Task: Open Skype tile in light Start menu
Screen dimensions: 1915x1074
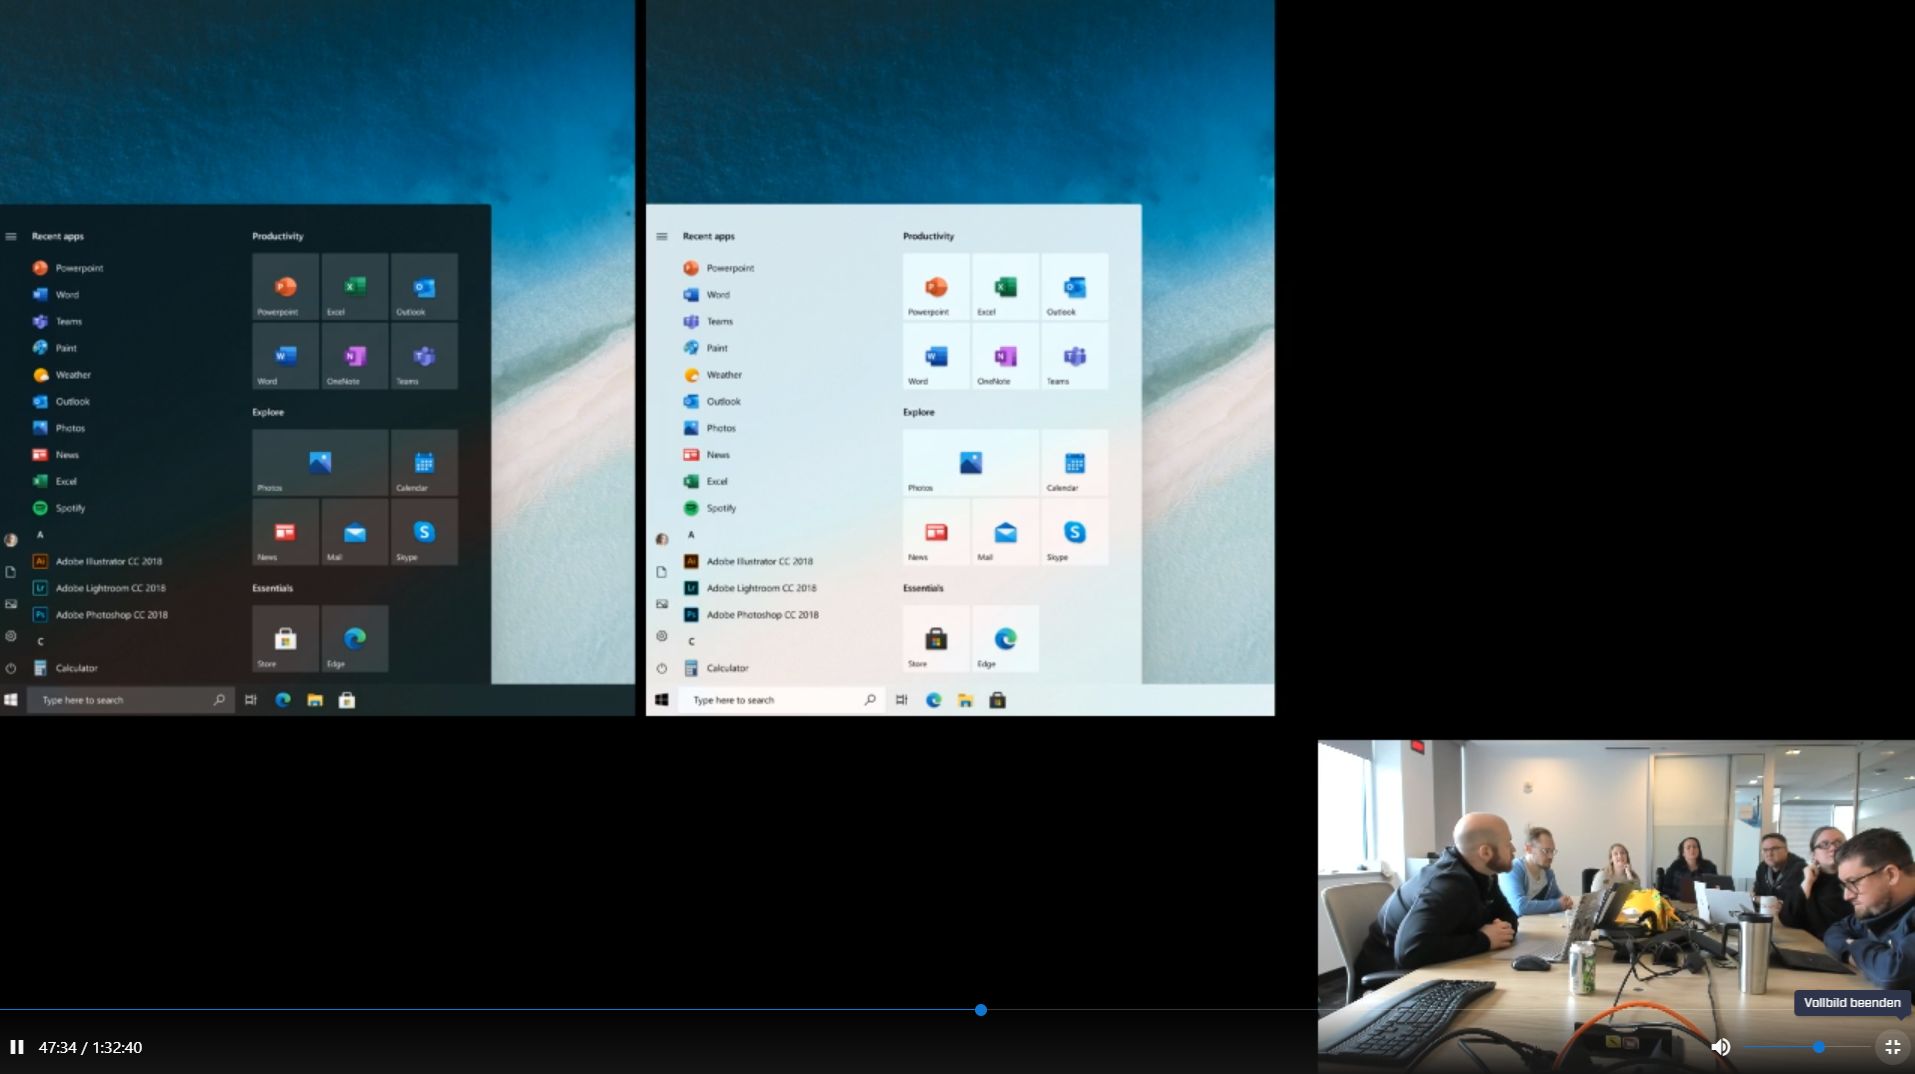Action: tap(1075, 532)
